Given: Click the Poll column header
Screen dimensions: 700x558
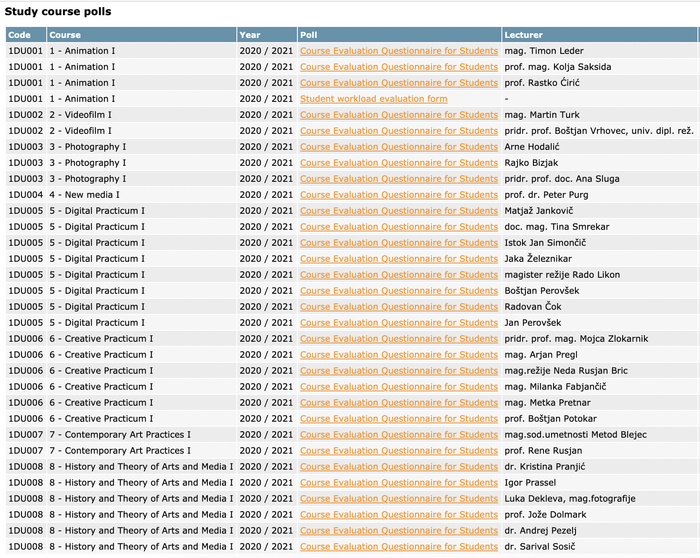Looking at the screenshot, I should pyautogui.click(x=400, y=35).
